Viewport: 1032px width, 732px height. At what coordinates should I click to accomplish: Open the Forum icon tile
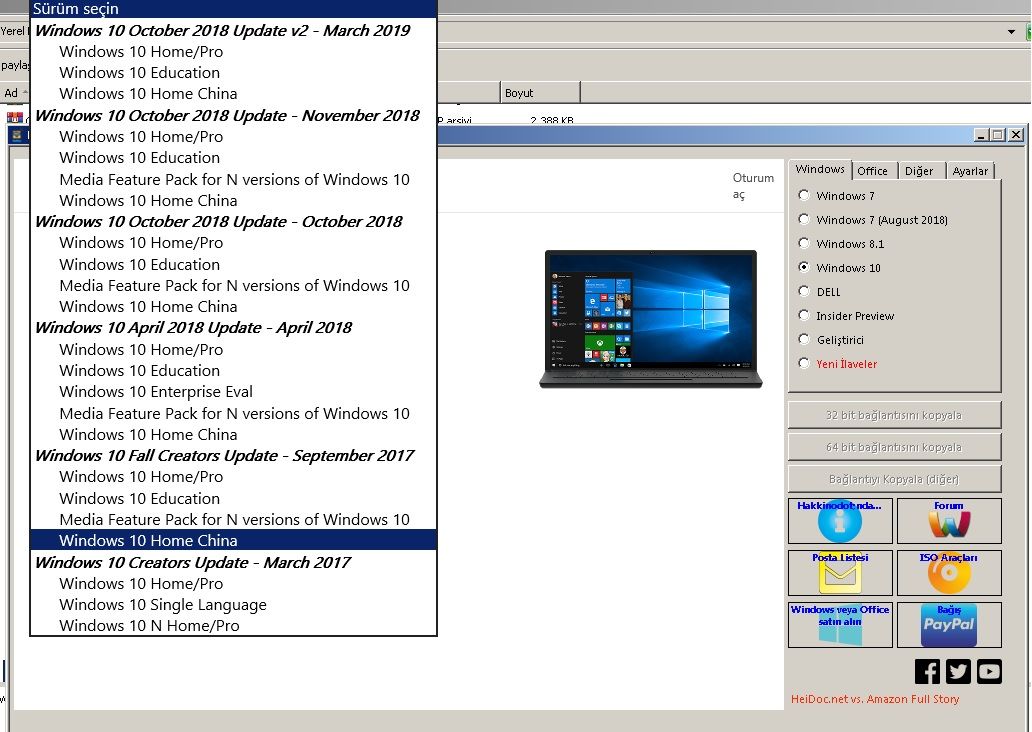tap(949, 521)
